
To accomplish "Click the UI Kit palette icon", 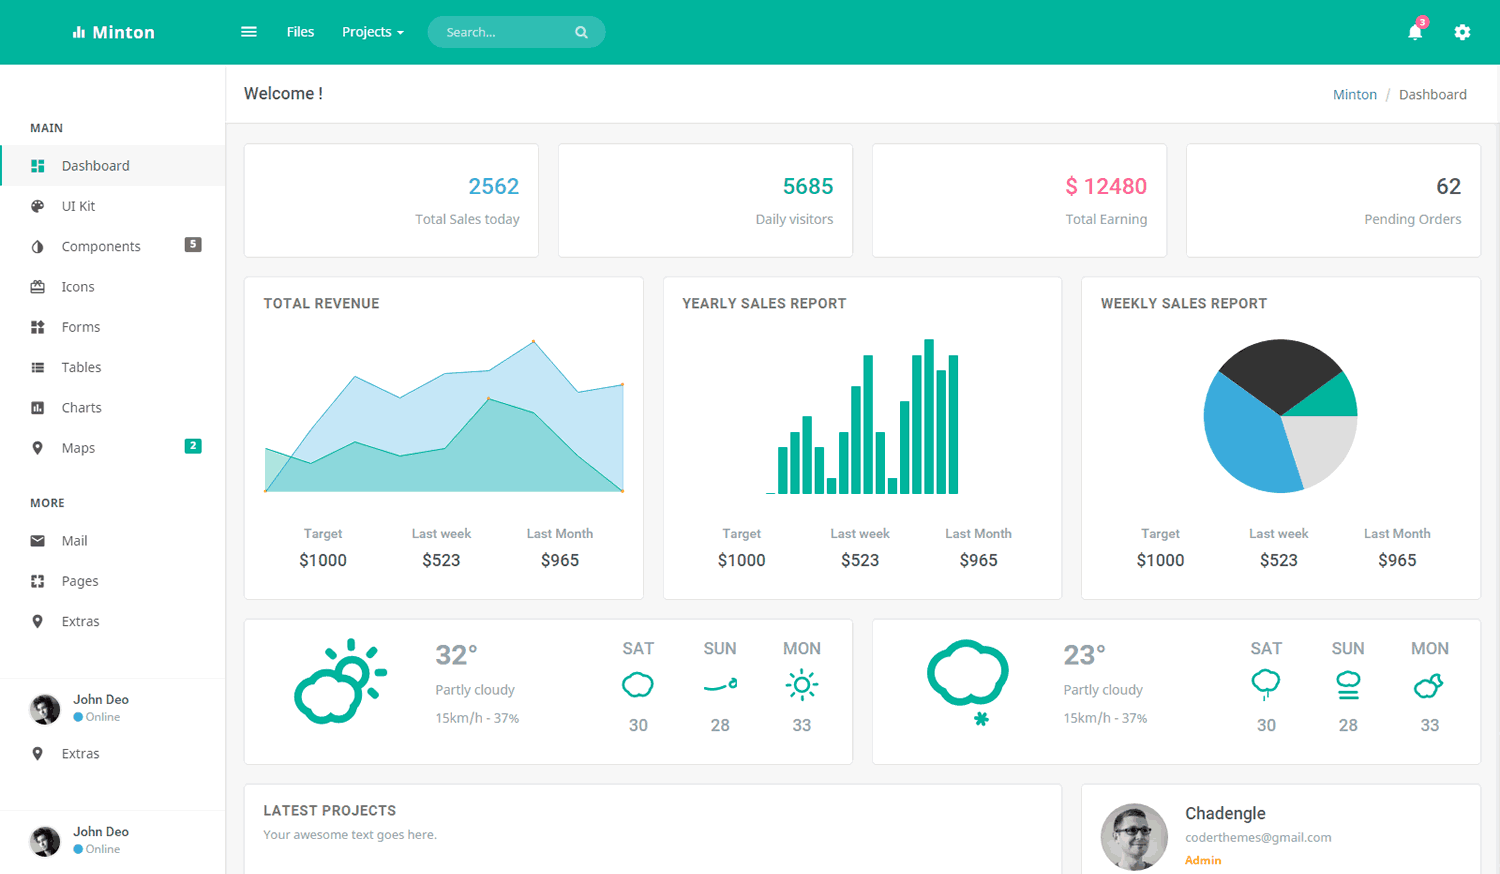I will pyautogui.click(x=38, y=206).
